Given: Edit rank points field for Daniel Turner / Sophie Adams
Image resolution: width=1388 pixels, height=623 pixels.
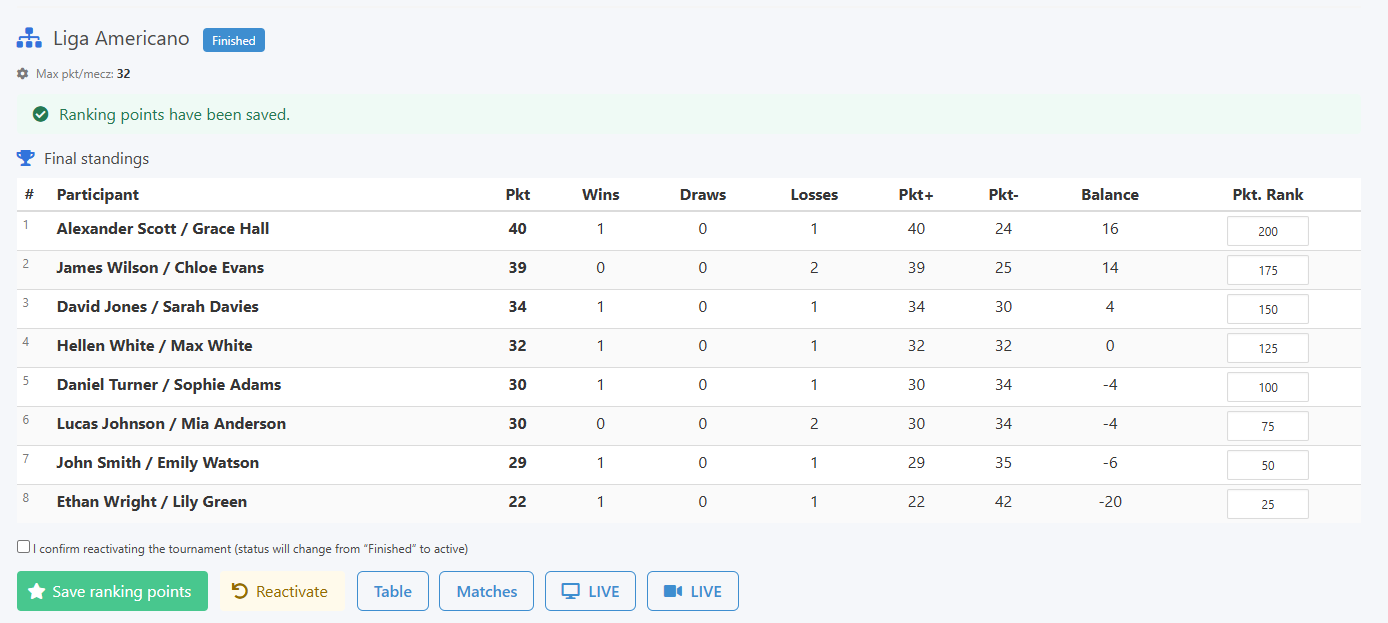Looking at the screenshot, I should (x=1268, y=387).
